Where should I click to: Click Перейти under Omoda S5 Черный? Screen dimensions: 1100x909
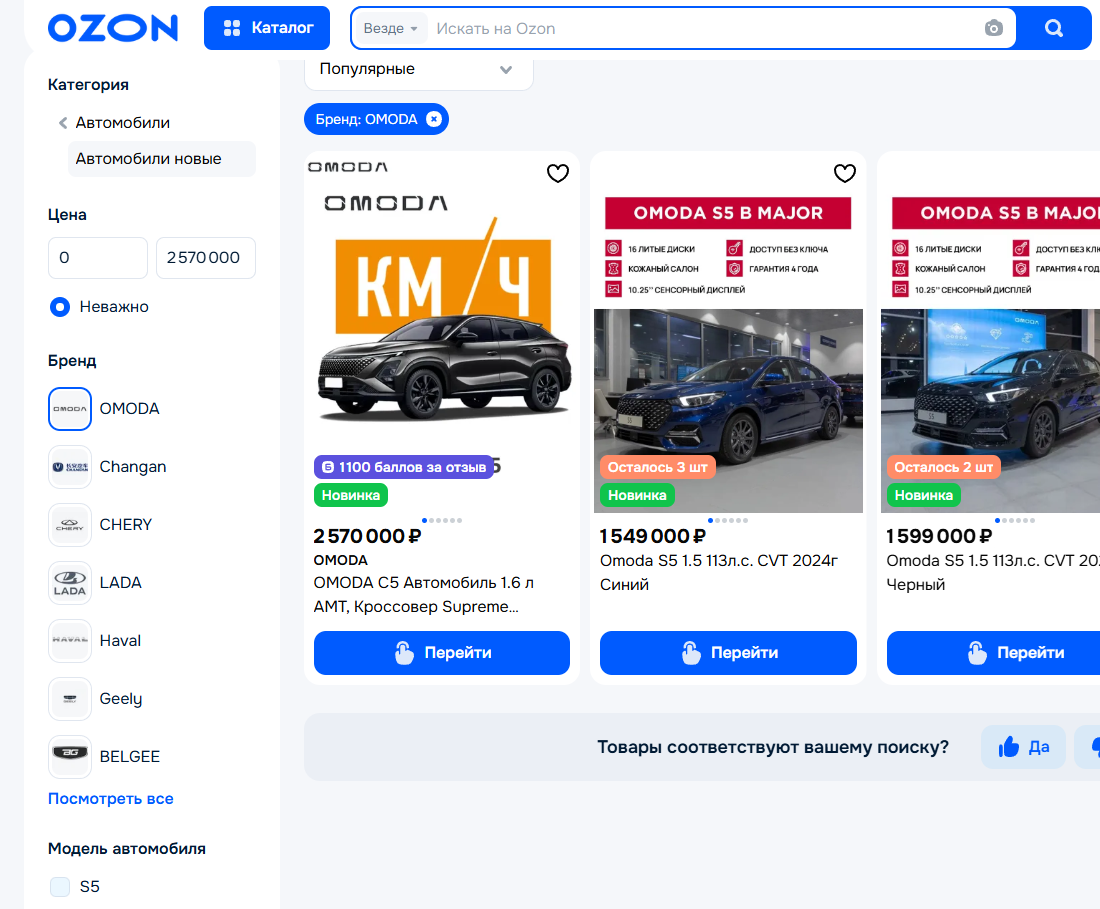tap(993, 653)
